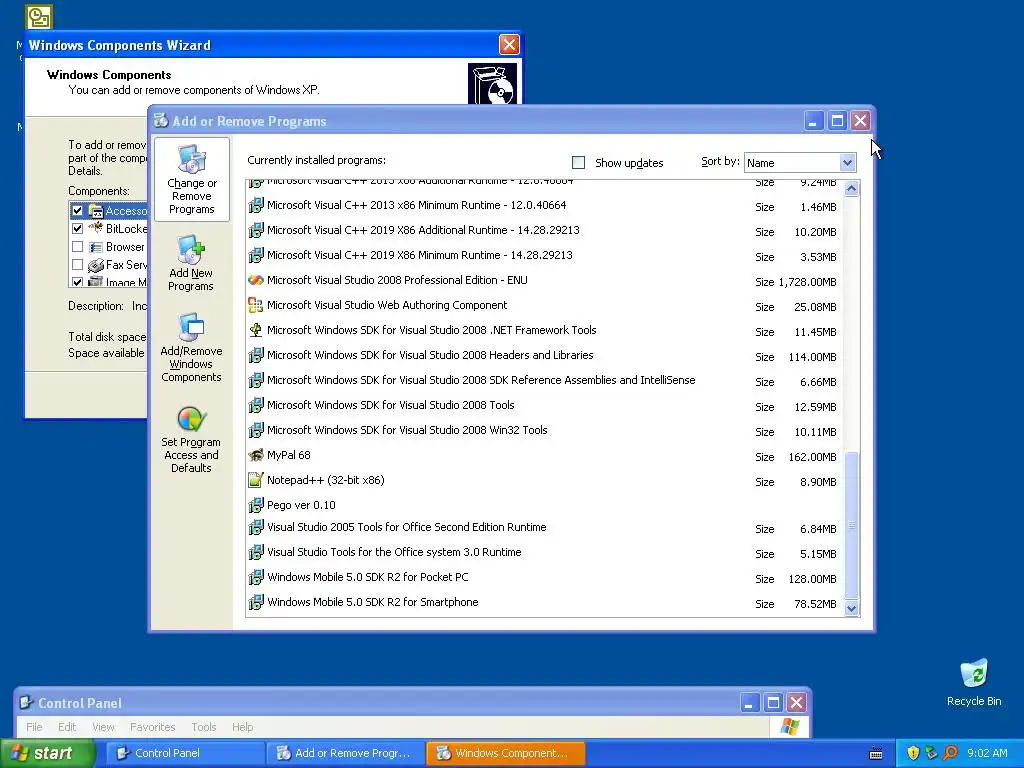Close the Windows Components Wizard window
The height and width of the screenshot is (768, 1024).
pyautogui.click(x=509, y=44)
